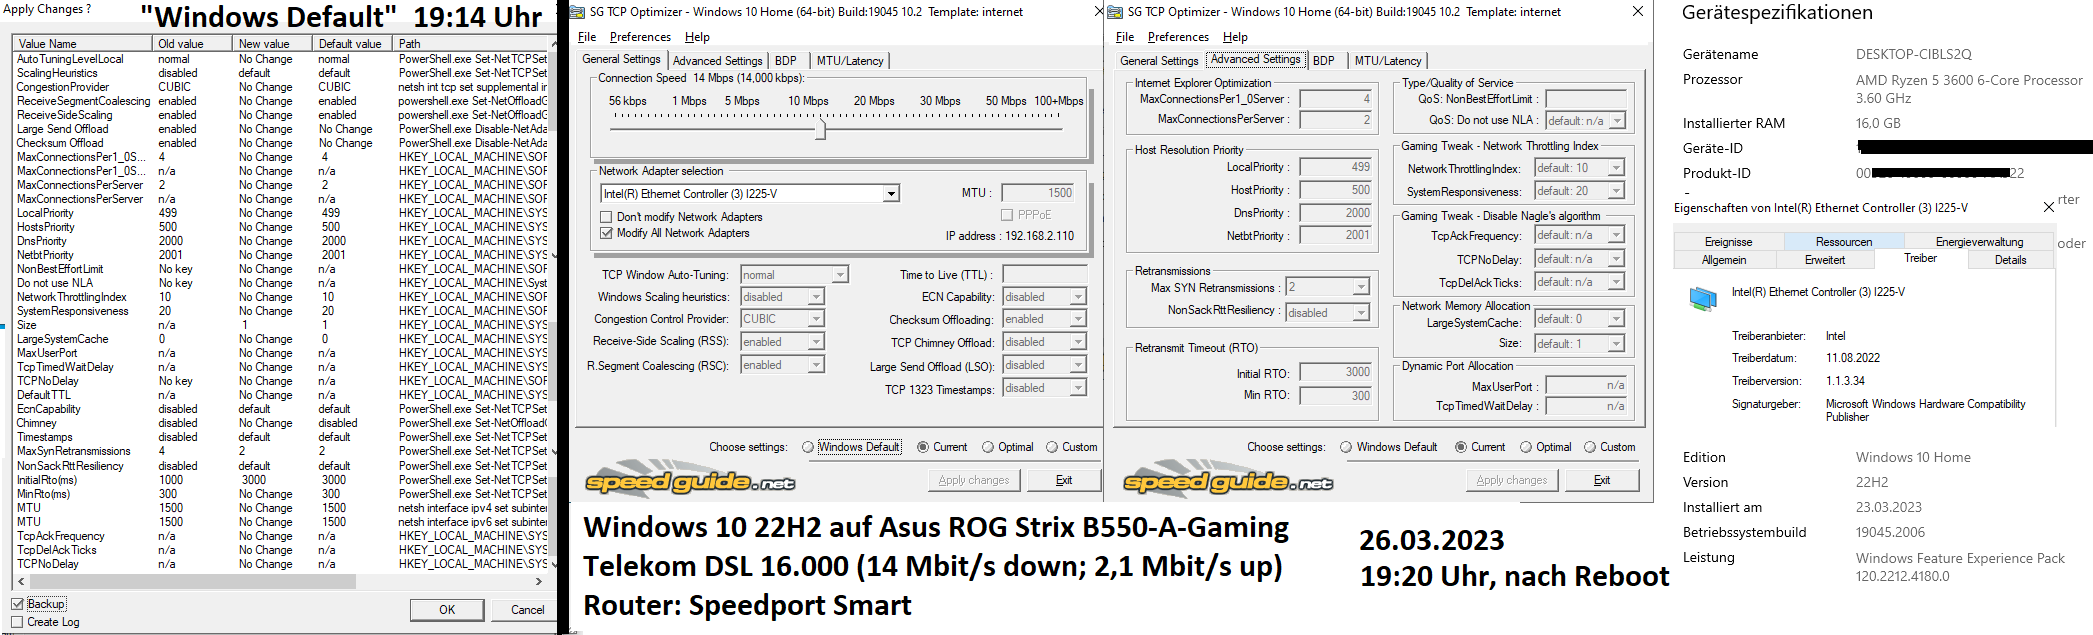This screenshot has height=635, width=2093.
Task: Choose Custom radio in Advanced Settings window
Action: point(1590,447)
